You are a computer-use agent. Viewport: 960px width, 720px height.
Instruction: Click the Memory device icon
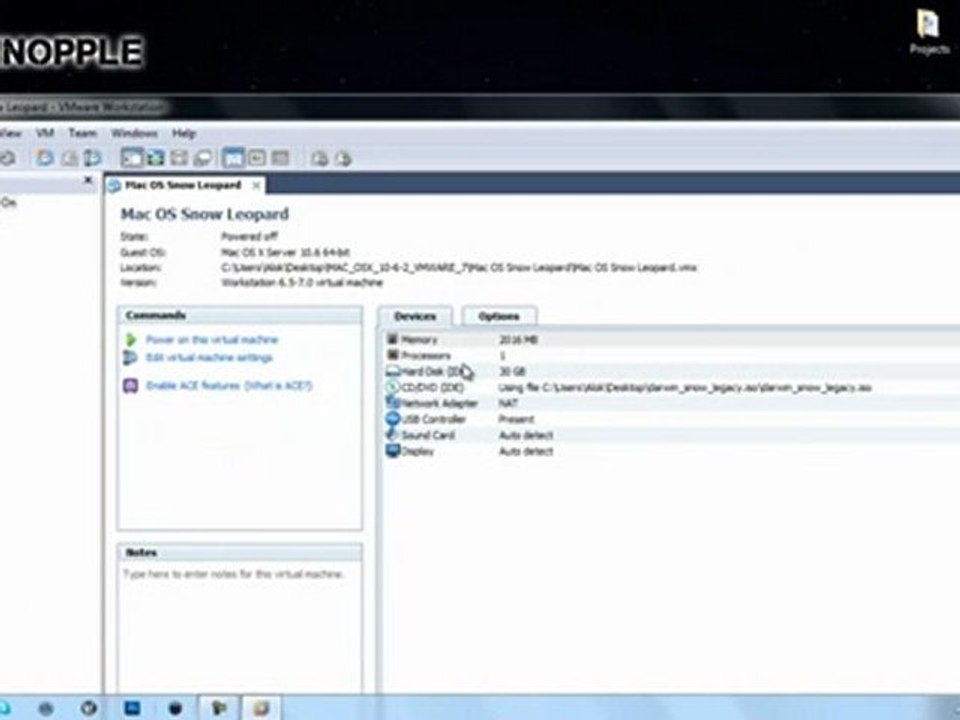[x=392, y=339]
